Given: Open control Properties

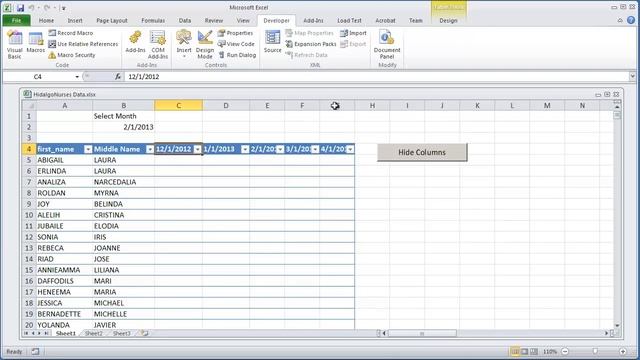Looking at the screenshot, I should [236, 33].
